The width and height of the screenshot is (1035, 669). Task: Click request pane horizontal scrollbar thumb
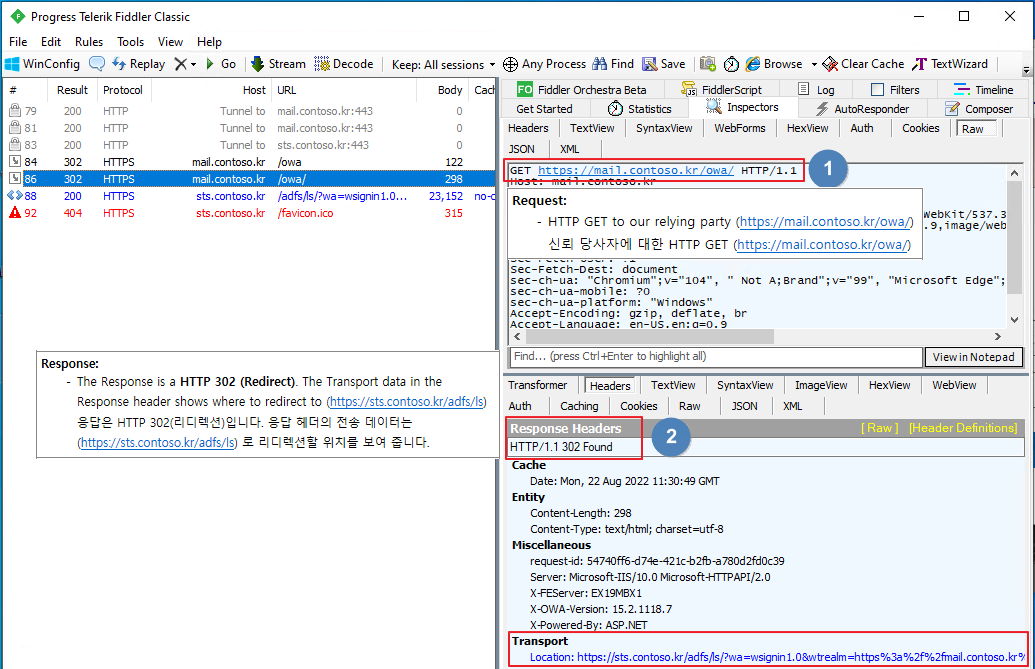tap(650, 336)
